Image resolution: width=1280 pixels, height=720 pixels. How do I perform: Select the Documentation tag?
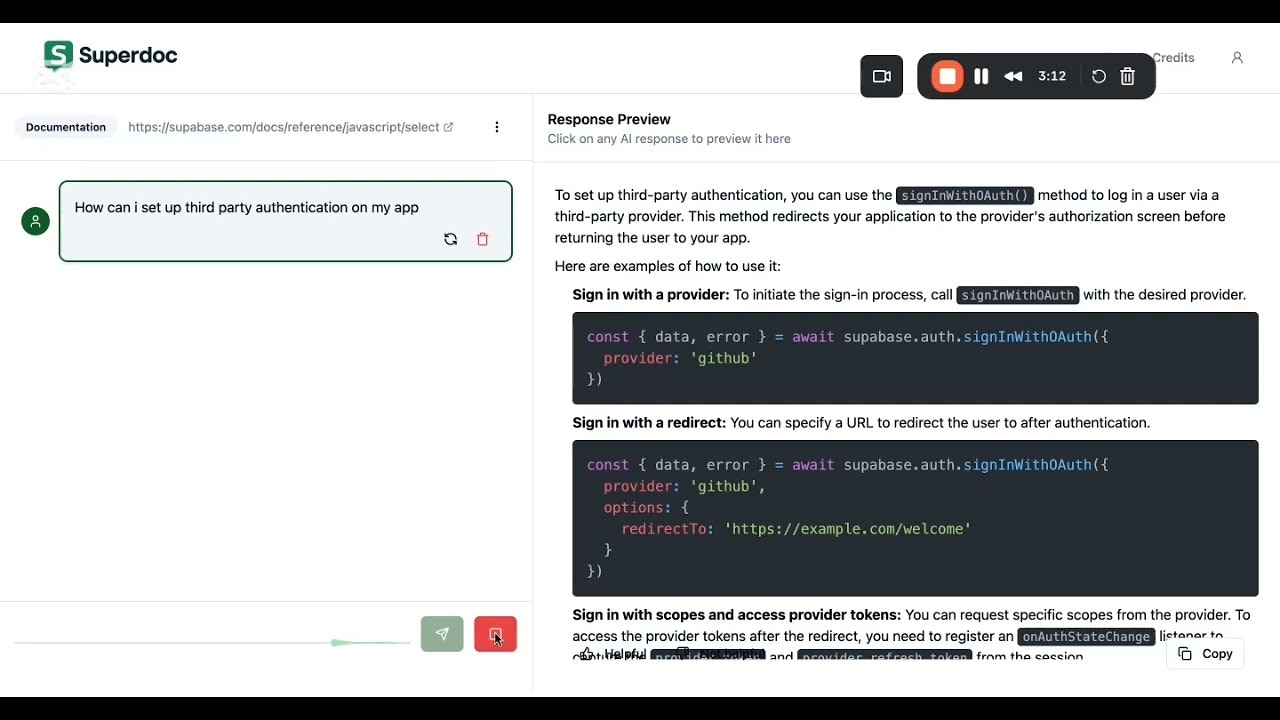[x=66, y=127]
